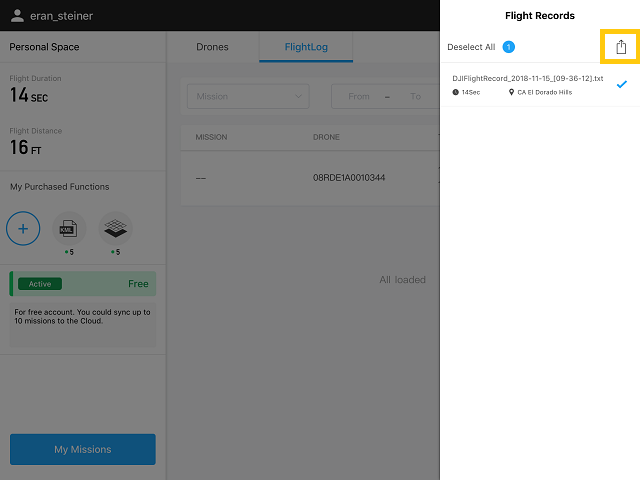Image resolution: width=640 pixels, height=480 pixels.
Task: Click the DRONE column header
Action: click(326, 137)
